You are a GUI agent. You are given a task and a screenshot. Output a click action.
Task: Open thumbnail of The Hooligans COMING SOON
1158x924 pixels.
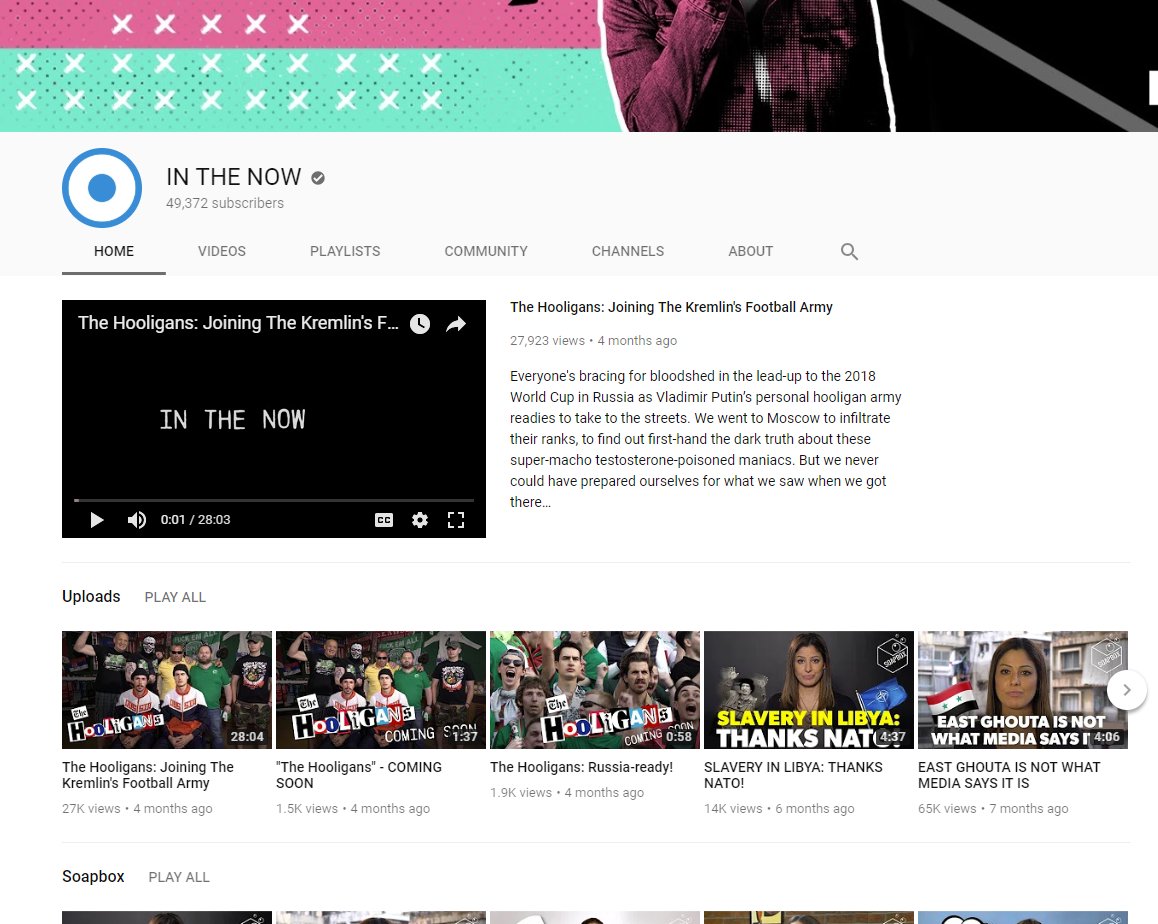(381, 690)
